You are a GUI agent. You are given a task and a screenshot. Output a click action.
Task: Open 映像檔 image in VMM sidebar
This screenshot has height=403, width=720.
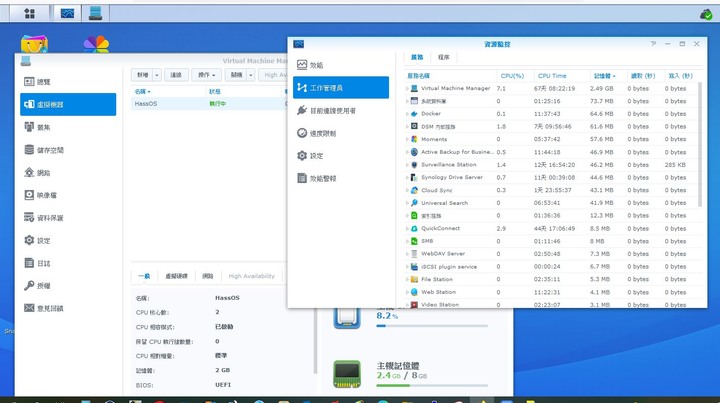(x=68, y=195)
